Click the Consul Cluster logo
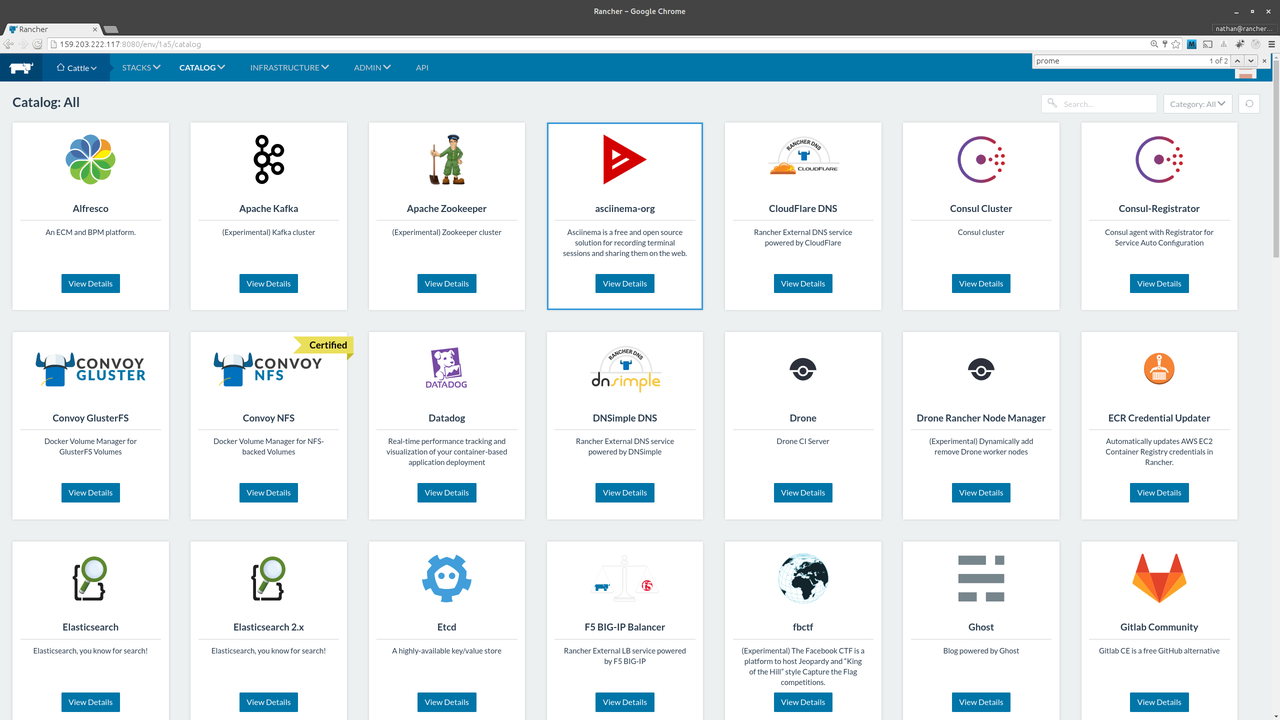Image resolution: width=1280 pixels, height=720 pixels. coord(981,159)
